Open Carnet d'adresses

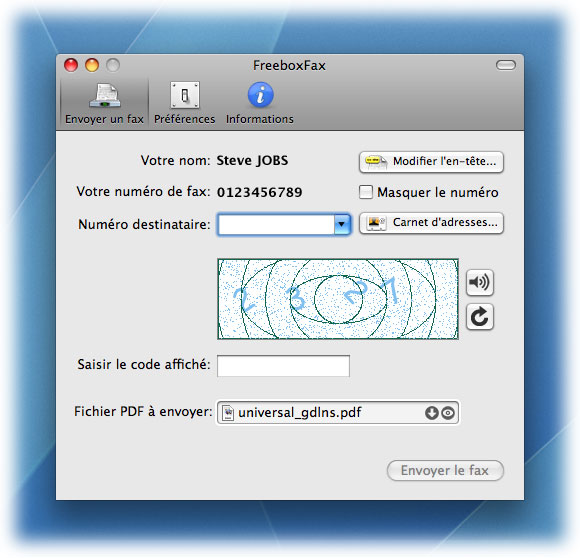[x=431, y=223]
